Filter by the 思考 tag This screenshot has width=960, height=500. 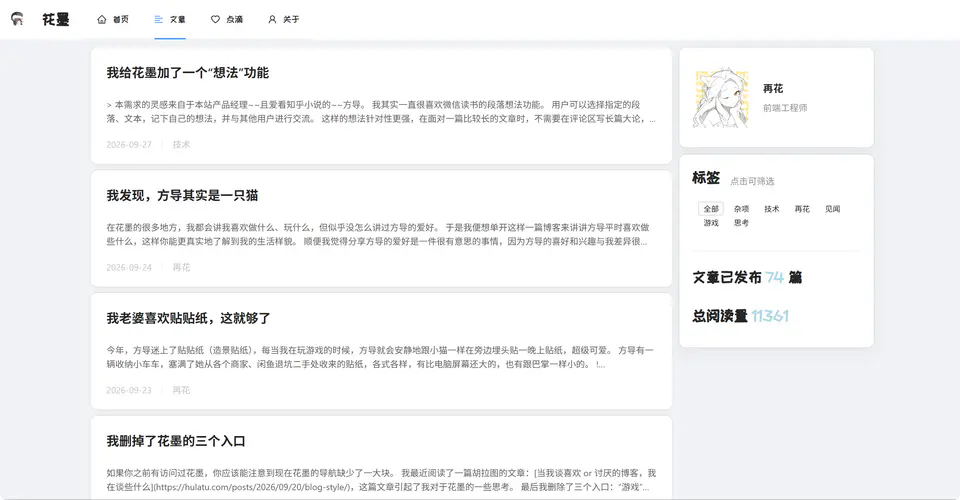click(741, 223)
